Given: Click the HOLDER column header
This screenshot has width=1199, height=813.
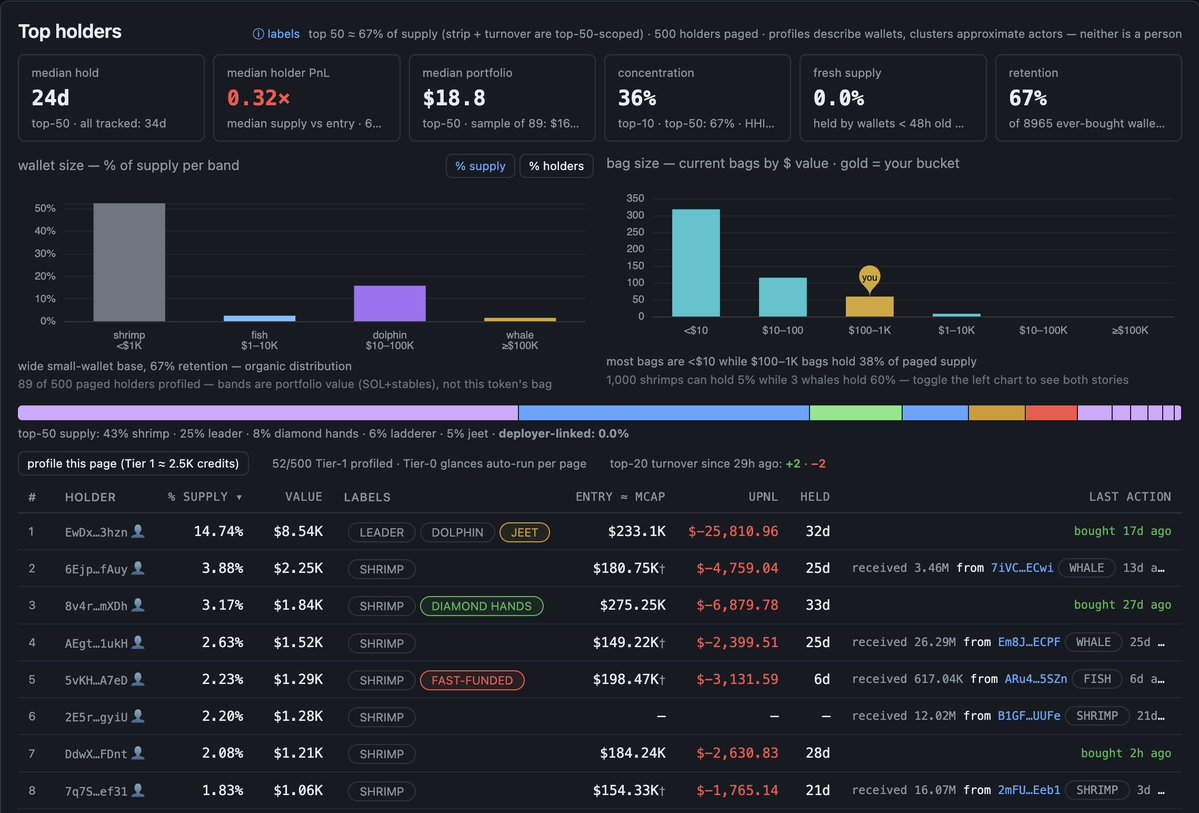Looking at the screenshot, I should pyautogui.click(x=90, y=497).
